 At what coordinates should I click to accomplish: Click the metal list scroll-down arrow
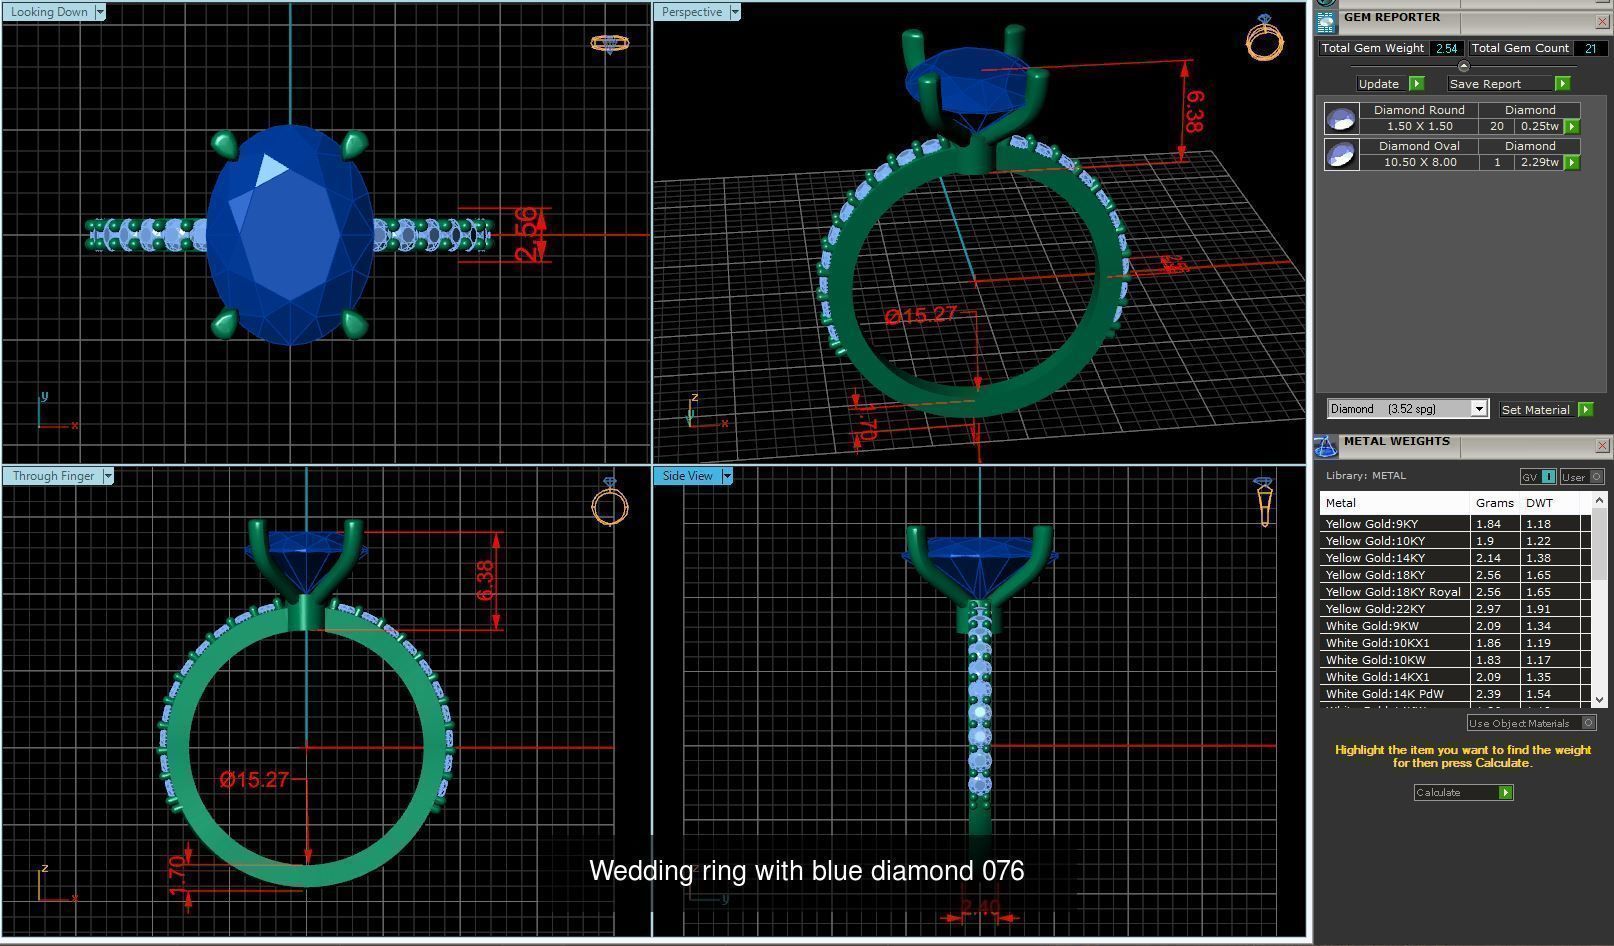click(1598, 700)
